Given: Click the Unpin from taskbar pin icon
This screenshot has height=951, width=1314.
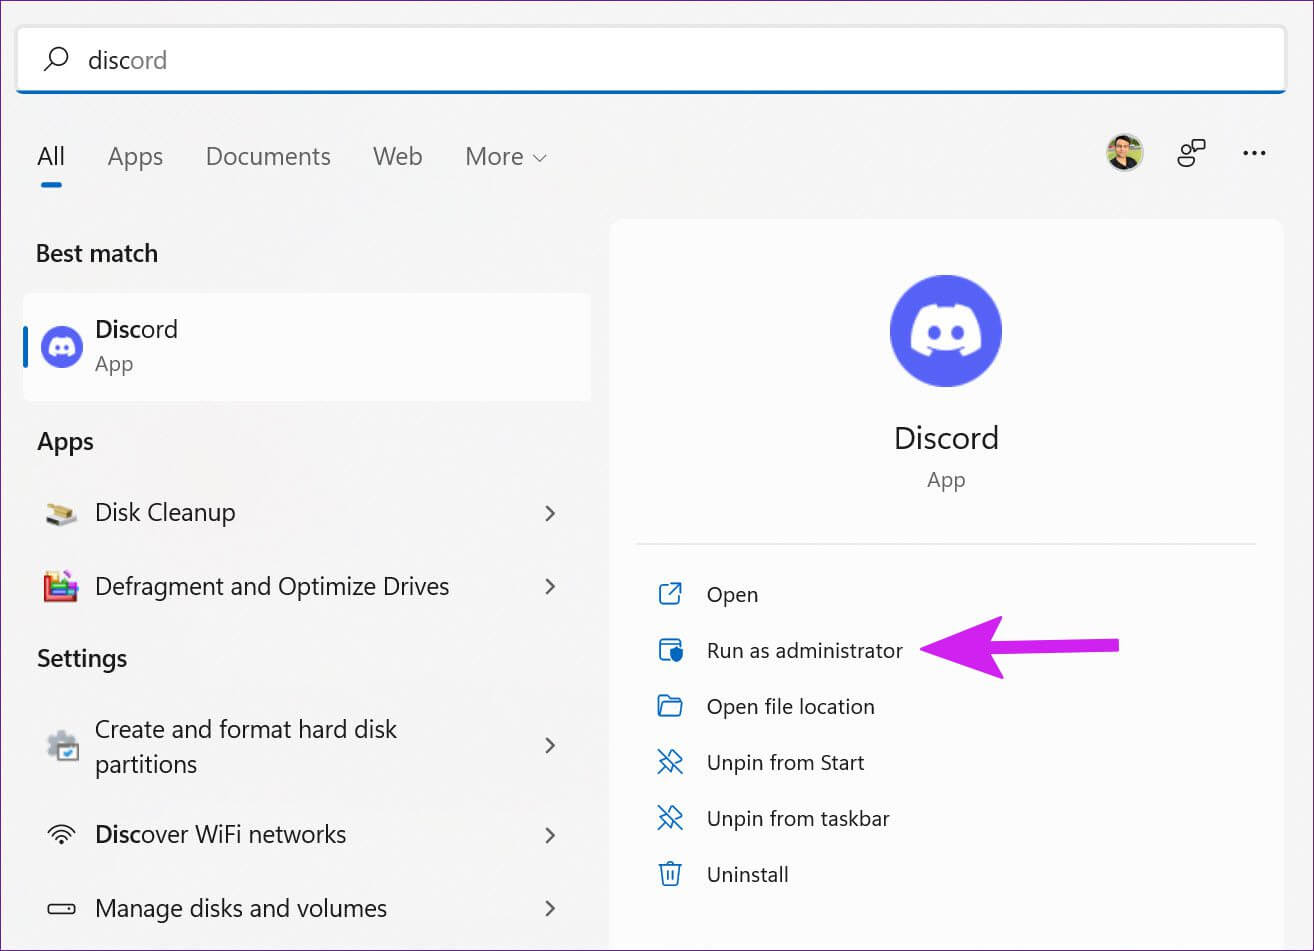Looking at the screenshot, I should click(x=669, y=818).
